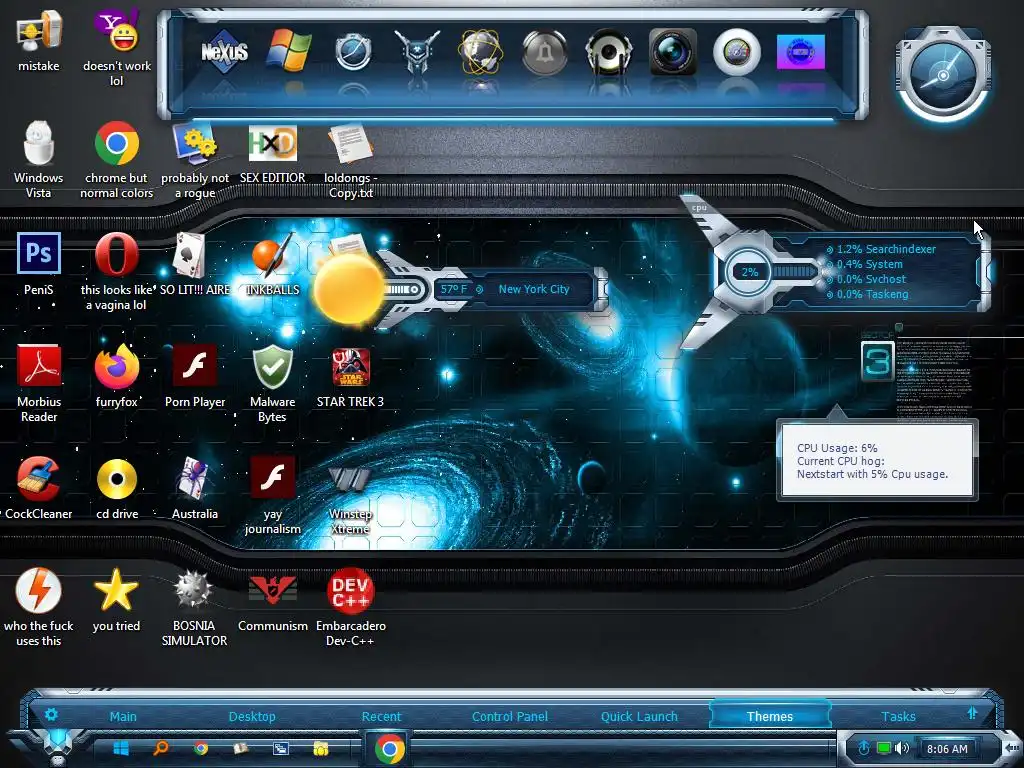Open the red Opera O icon
1024x768 pixels.
(x=117, y=271)
